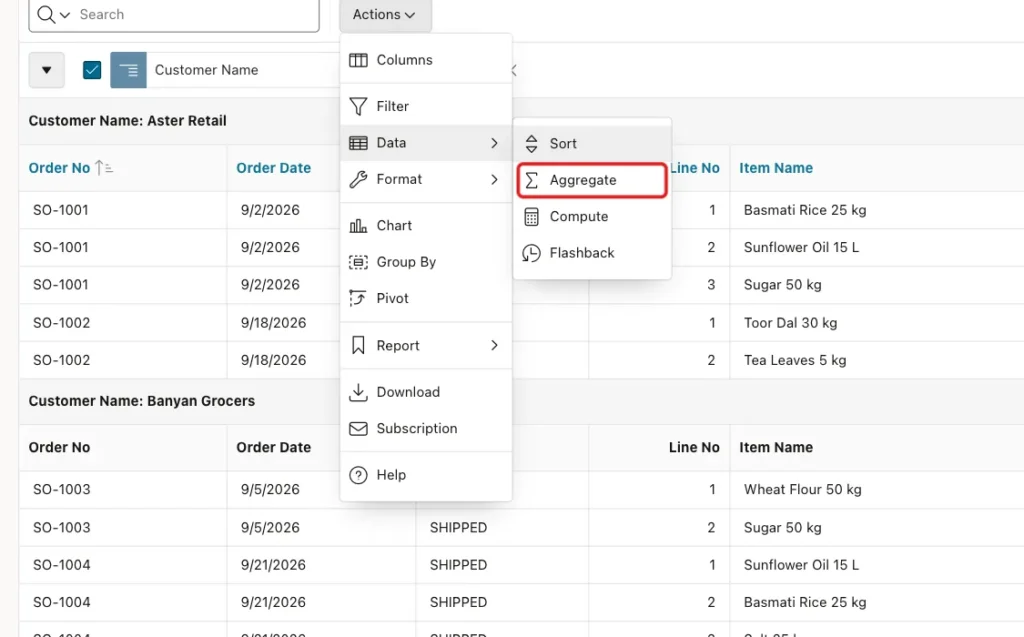The height and width of the screenshot is (637, 1024).
Task: Click the Filter funnel icon
Action: click(x=358, y=106)
